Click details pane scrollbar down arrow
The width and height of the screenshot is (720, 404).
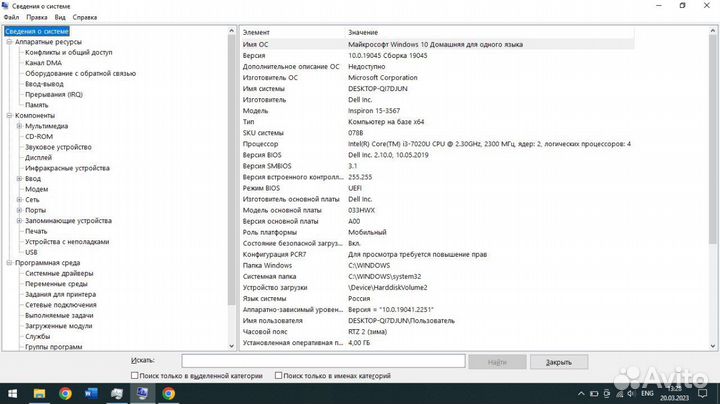pos(713,346)
